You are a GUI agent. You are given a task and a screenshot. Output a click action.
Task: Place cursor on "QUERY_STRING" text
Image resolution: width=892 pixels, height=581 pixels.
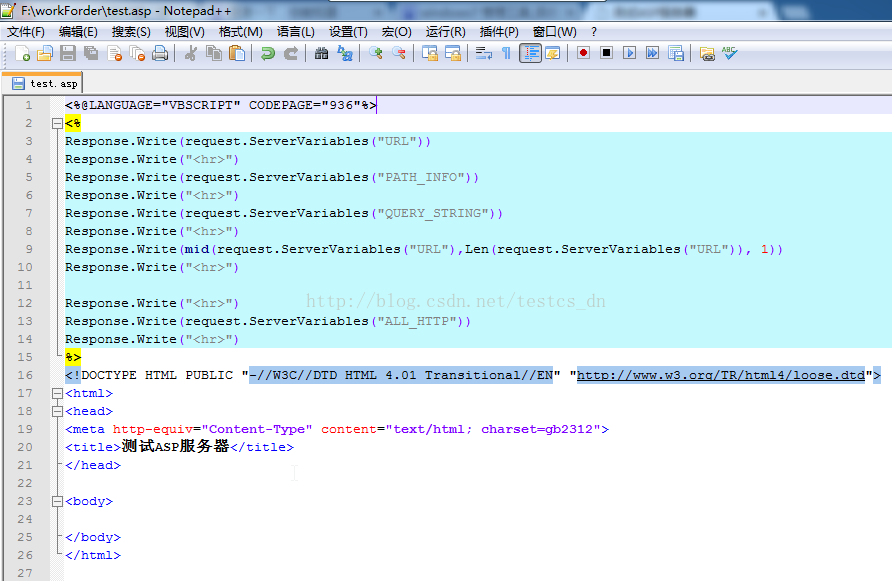(x=433, y=213)
